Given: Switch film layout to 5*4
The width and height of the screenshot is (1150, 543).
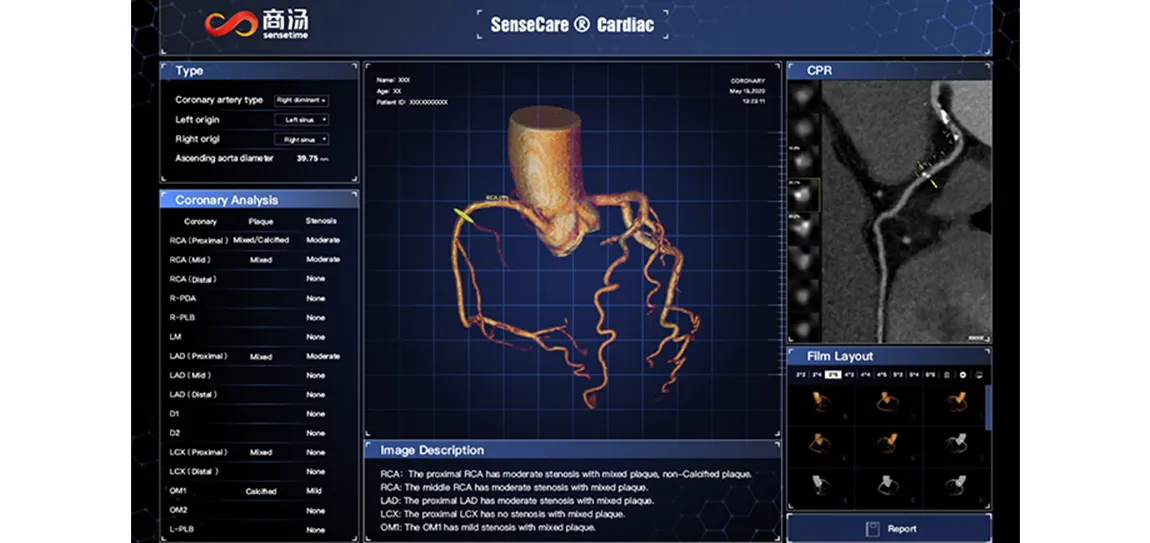Looking at the screenshot, I should (914, 375).
